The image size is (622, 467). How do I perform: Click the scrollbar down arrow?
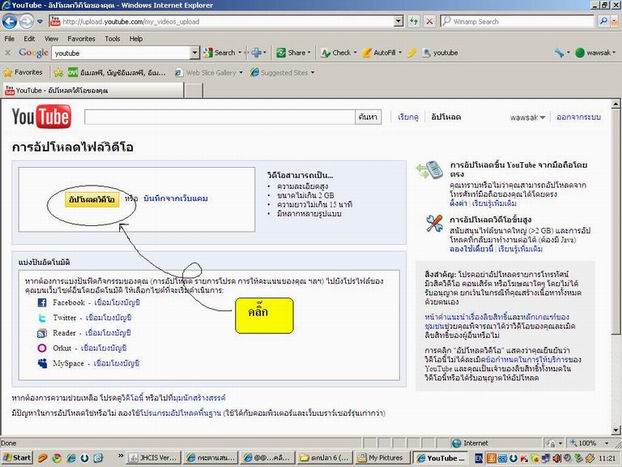point(616,430)
